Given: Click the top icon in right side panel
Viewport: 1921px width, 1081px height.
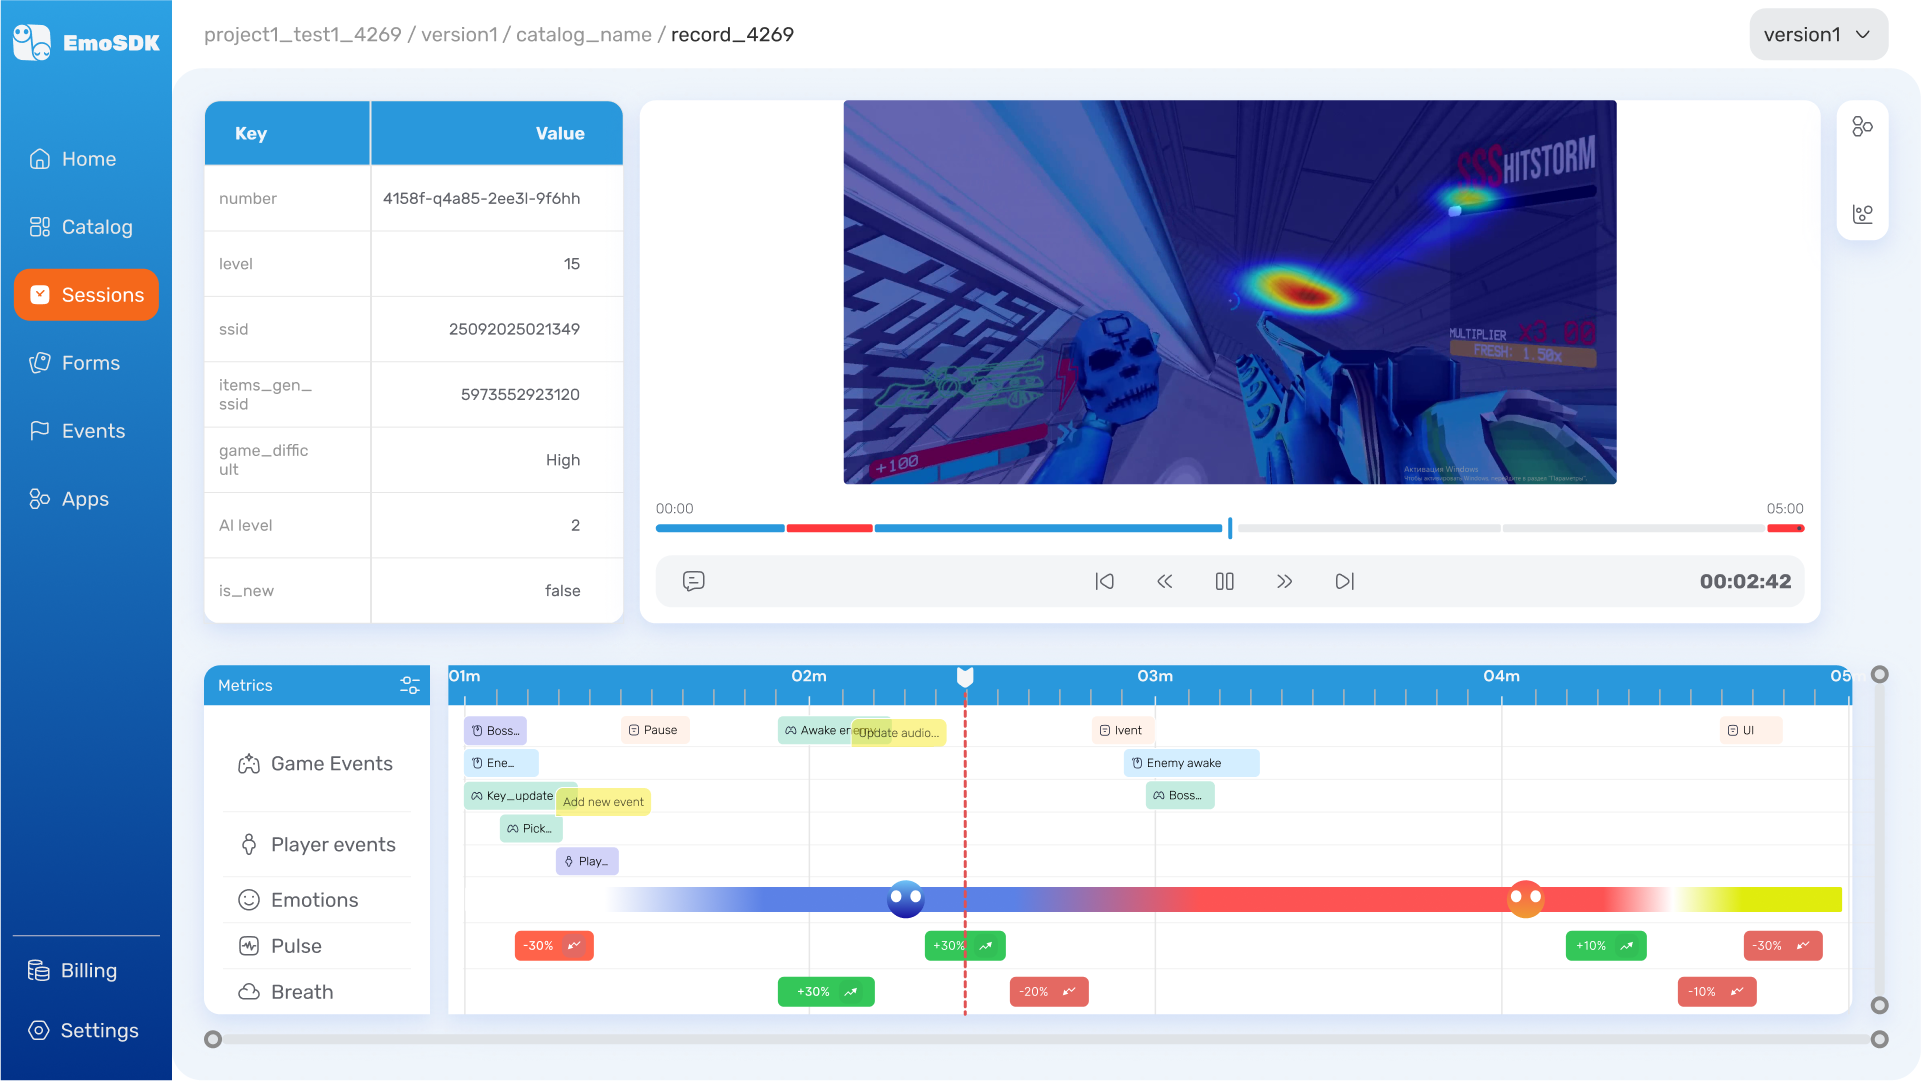Looking at the screenshot, I should coord(1861,127).
